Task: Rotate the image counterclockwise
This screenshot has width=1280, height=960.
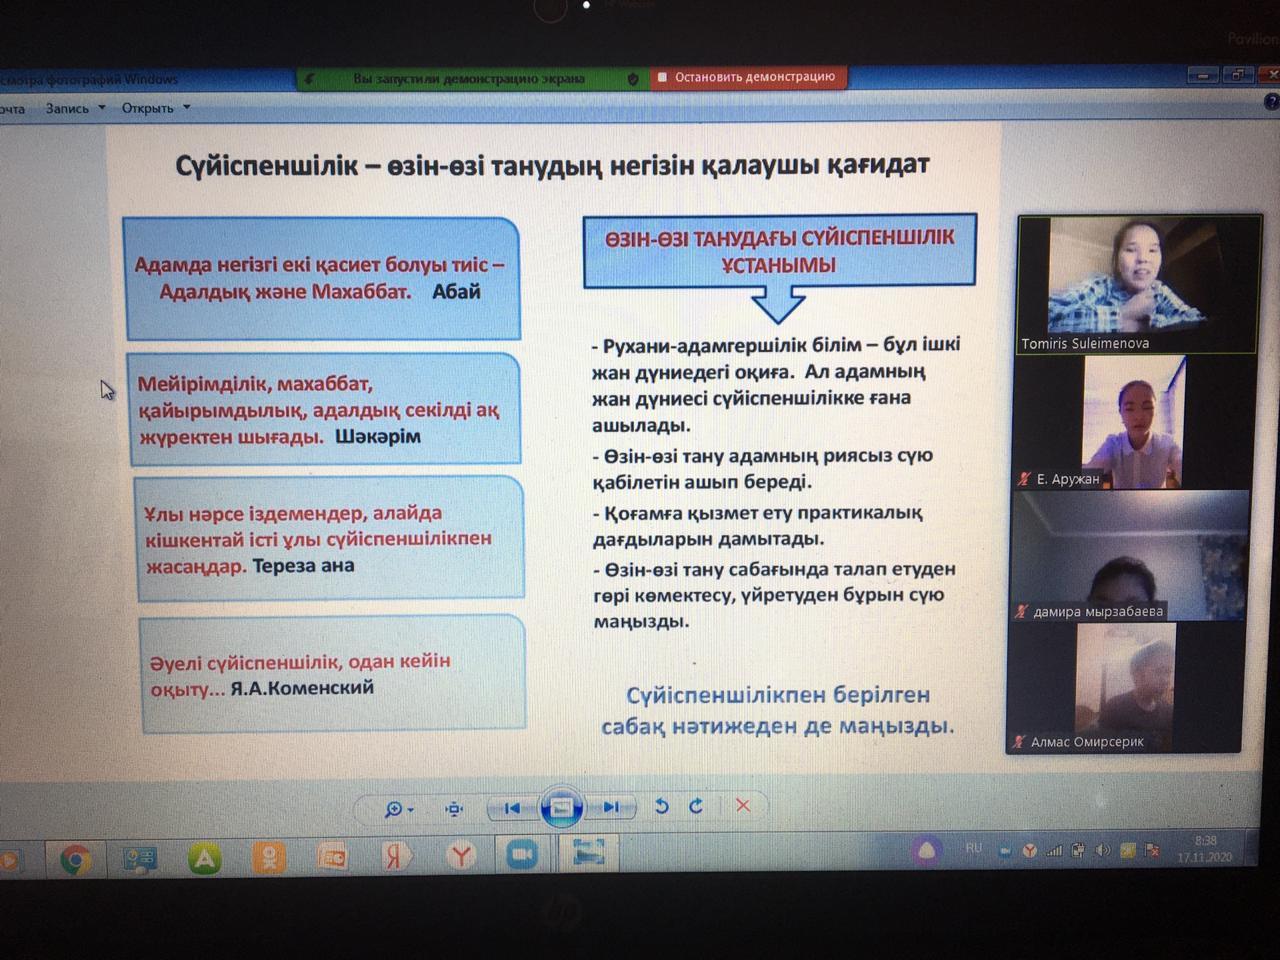Action: tap(661, 806)
